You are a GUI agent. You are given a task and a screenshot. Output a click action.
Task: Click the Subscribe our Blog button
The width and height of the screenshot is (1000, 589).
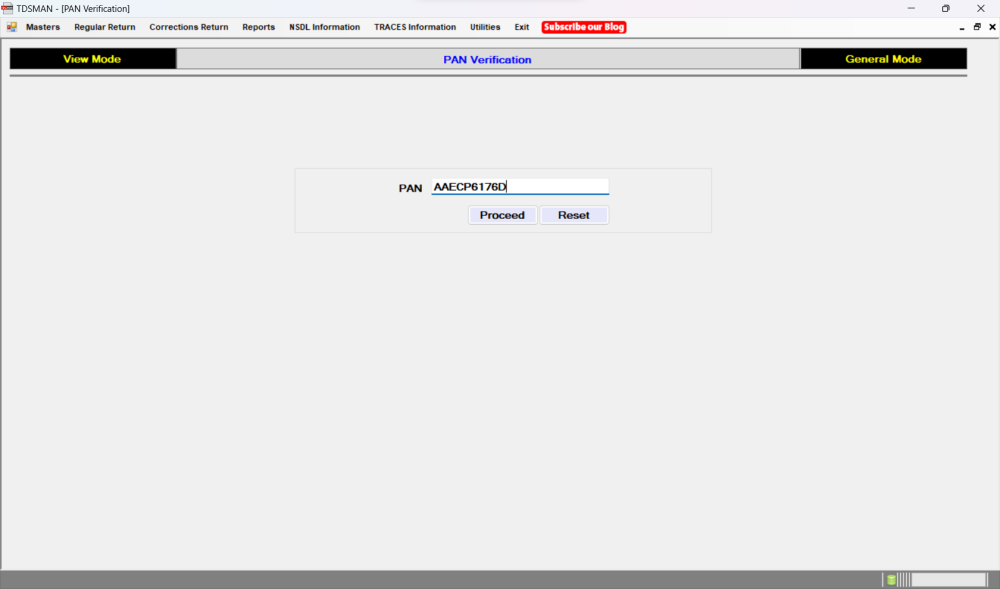pyautogui.click(x=584, y=27)
